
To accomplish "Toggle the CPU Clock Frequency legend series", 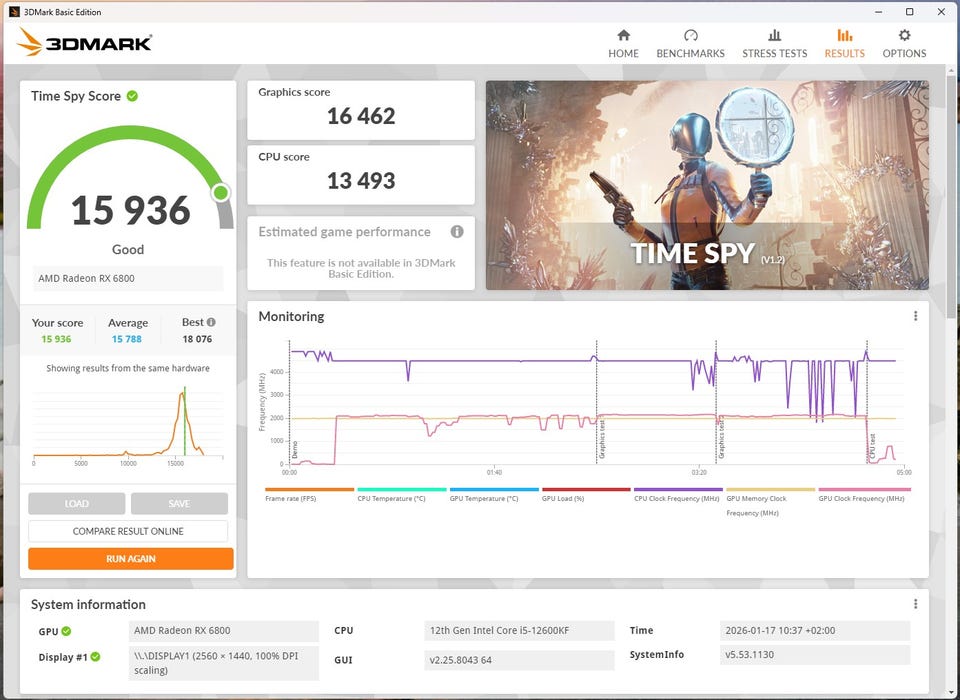I will pyautogui.click(x=678, y=495).
